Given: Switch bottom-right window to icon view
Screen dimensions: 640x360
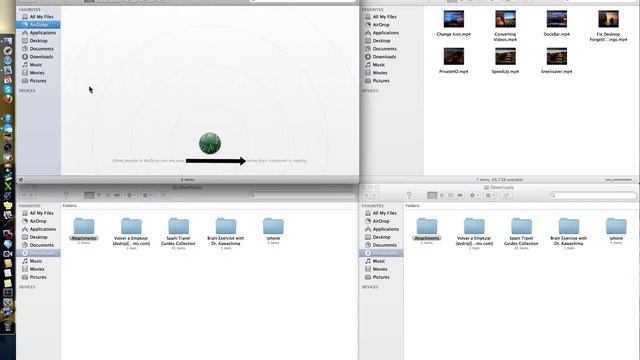Looking at the screenshot, I should tap(432, 196).
